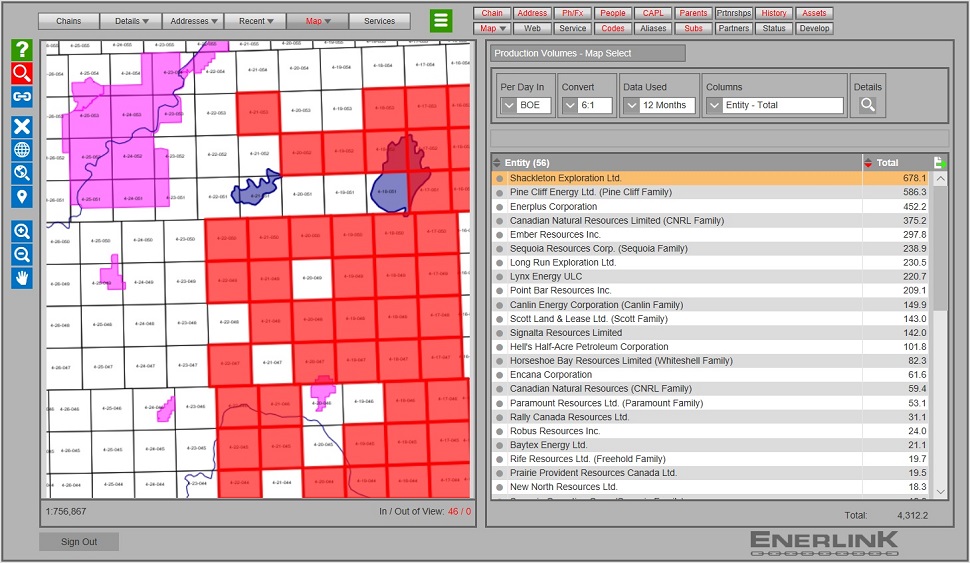The image size is (970, 563).
Task: Select Long Run Exploration Ltd. row
Action: 711,263
